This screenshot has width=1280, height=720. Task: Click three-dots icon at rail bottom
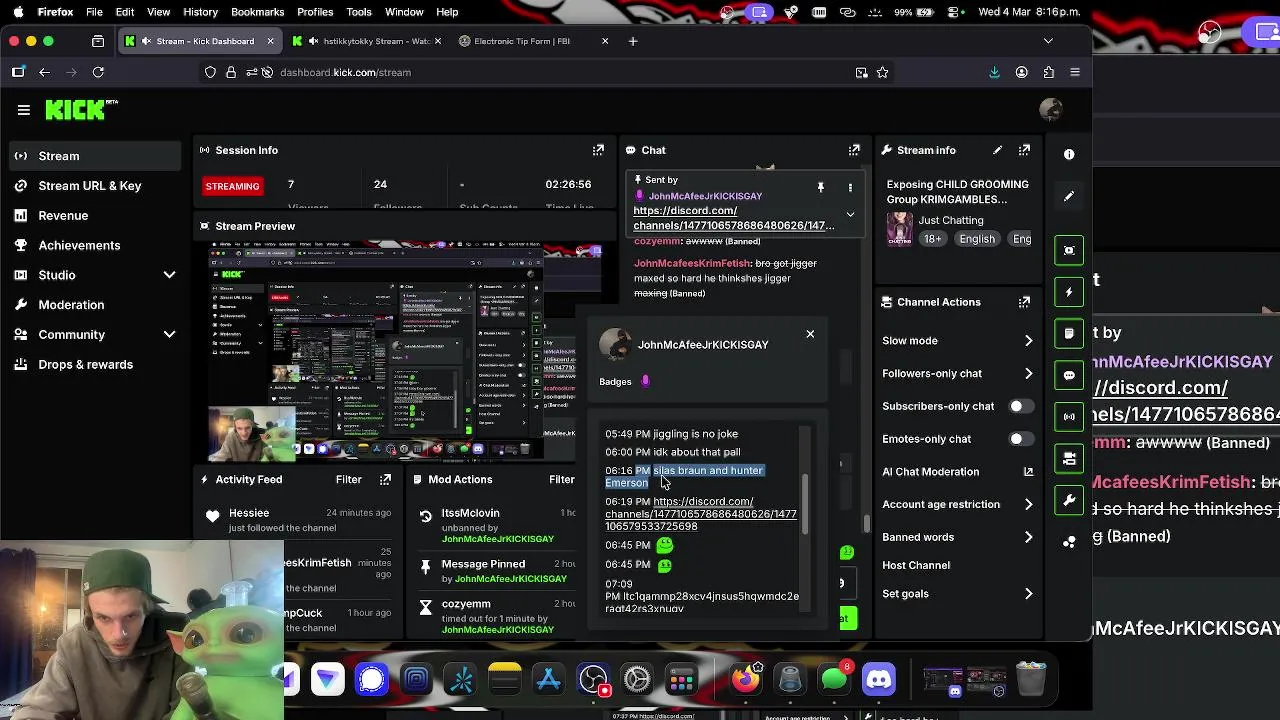tap(1069, 542)
